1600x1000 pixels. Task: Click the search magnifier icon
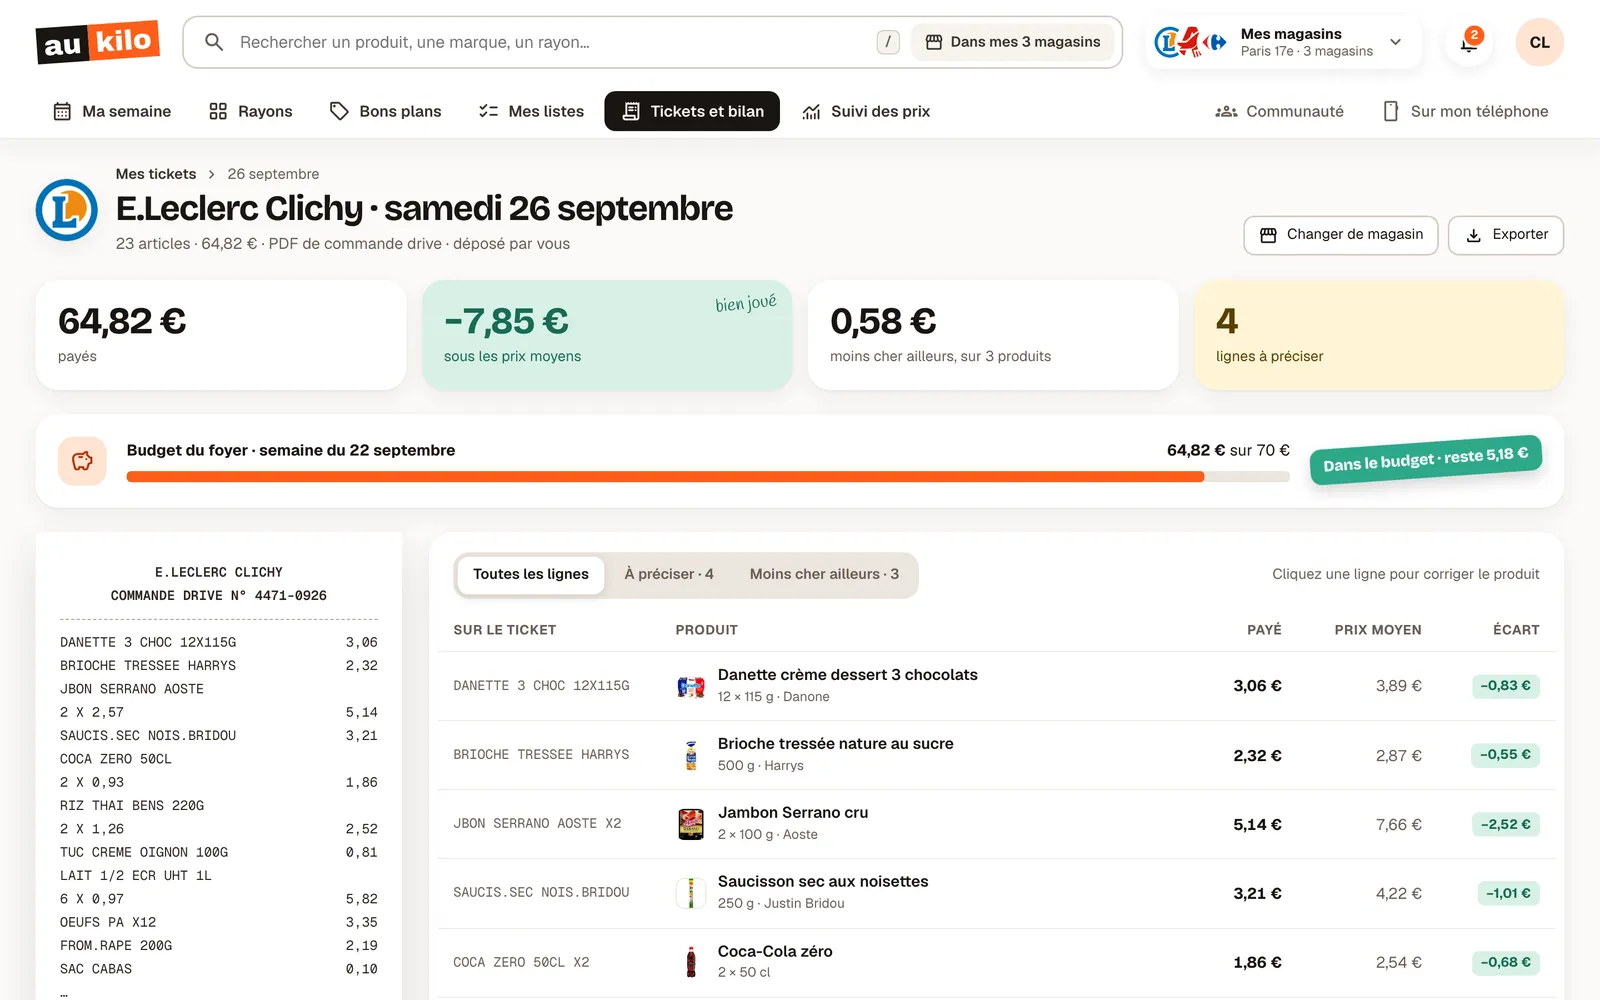(x=213, y=42)
